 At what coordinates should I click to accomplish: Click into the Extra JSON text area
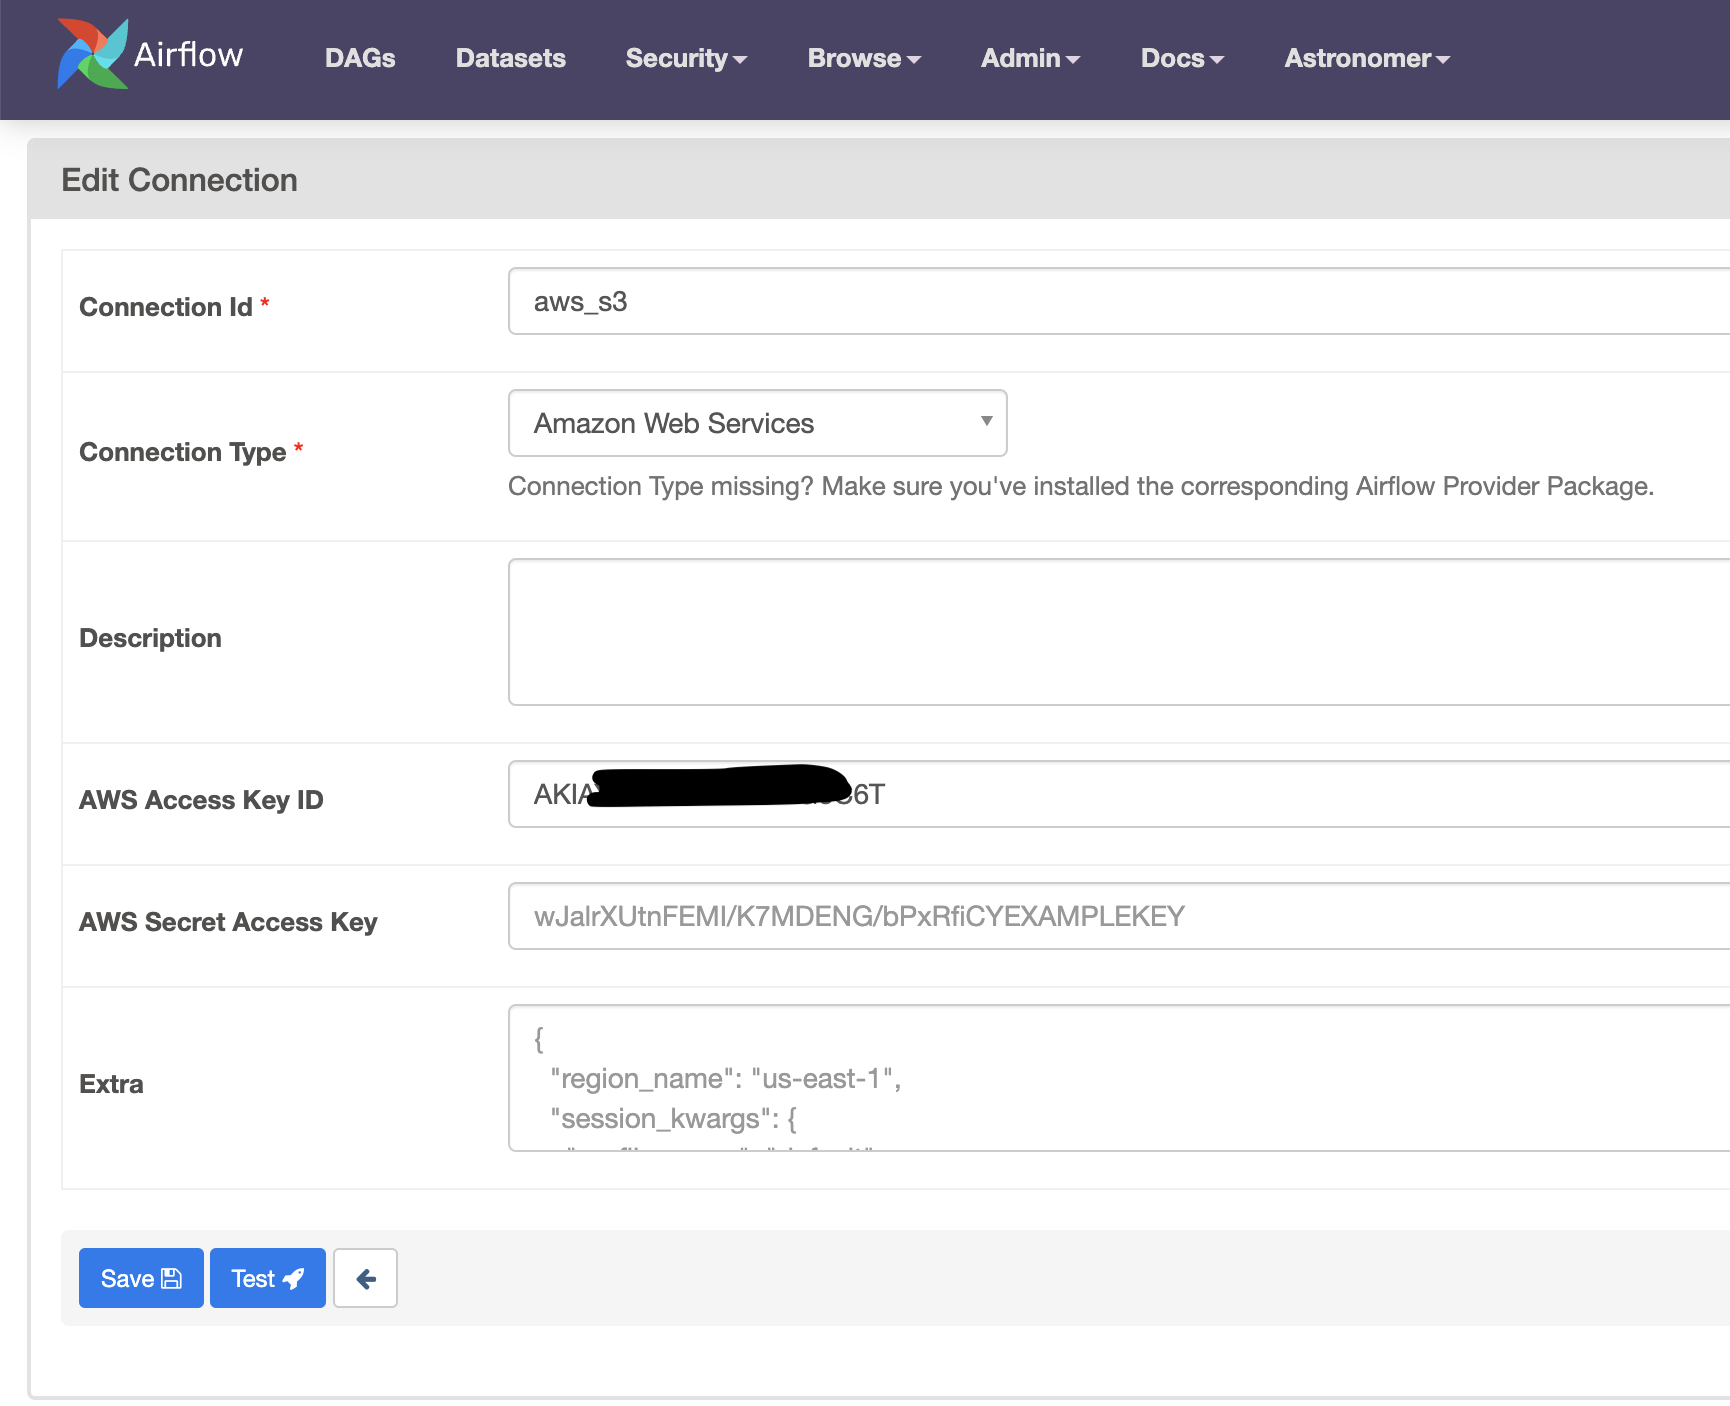[x=1119, y=1078]
